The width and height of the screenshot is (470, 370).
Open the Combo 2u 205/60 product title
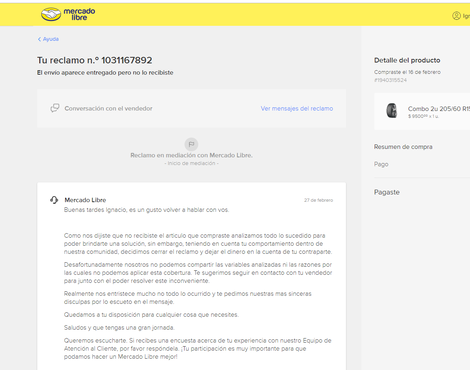(x=439, y=109)
